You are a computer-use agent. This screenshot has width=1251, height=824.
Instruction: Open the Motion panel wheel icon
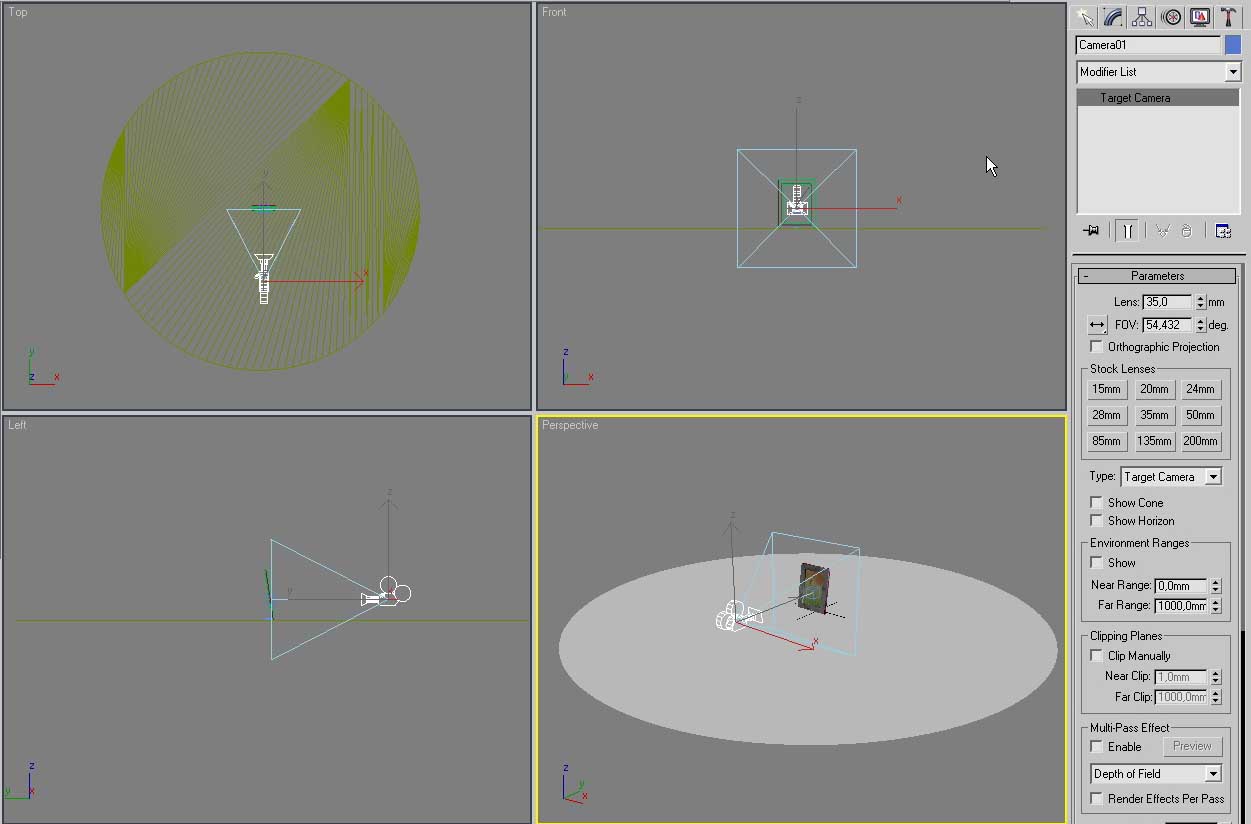pyautogui.click(x=1171, y=17)
